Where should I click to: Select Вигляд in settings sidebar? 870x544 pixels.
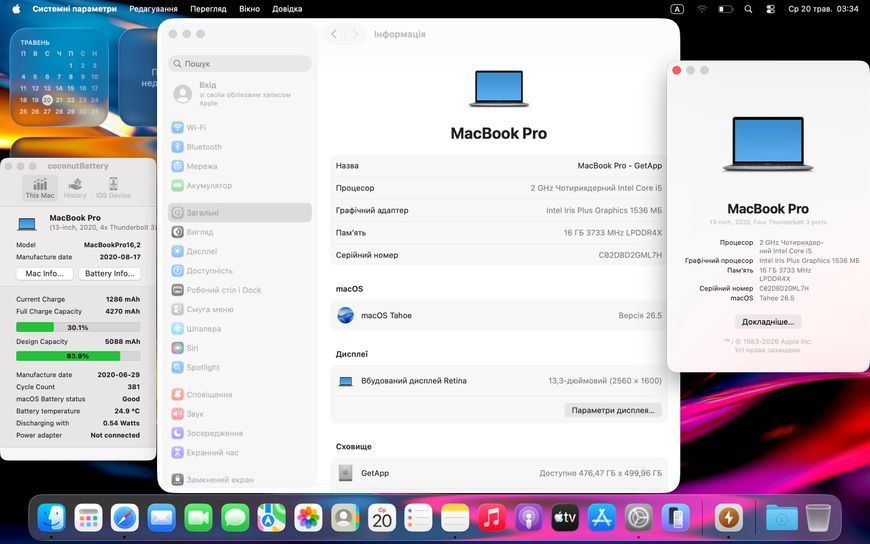coord(240,232)
